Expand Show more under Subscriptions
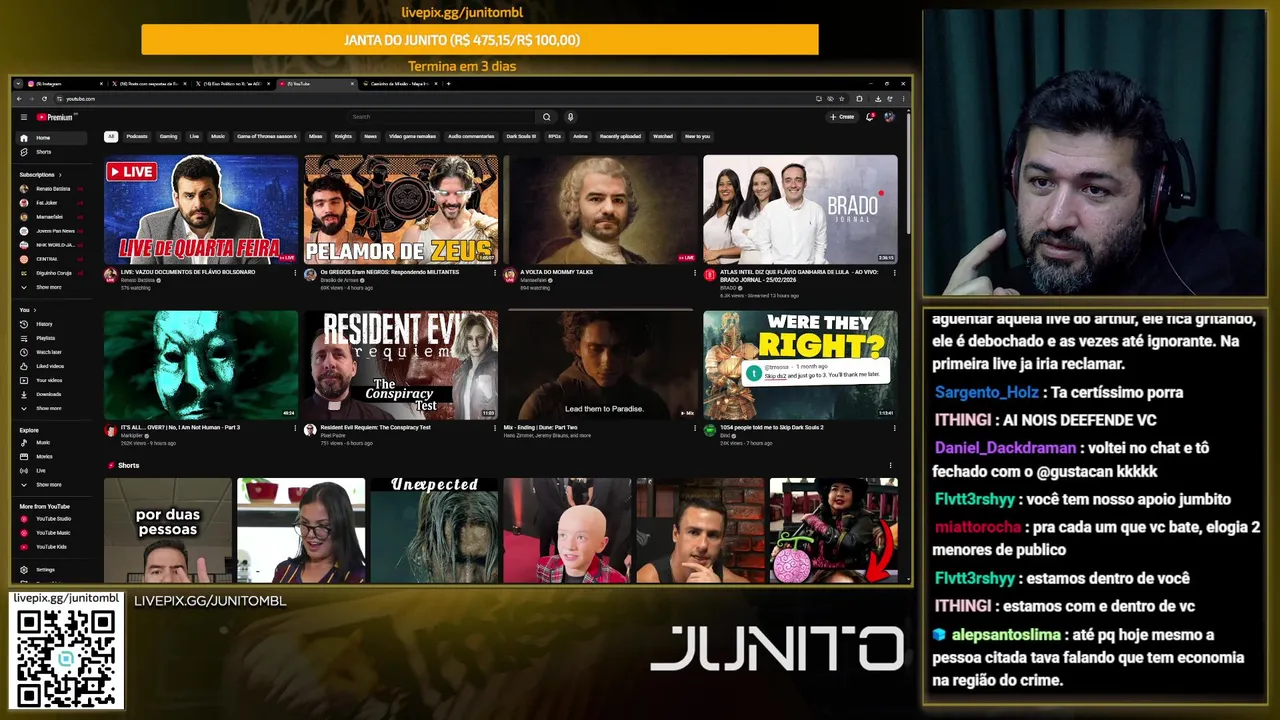The height and width of the screenshot is (720, 1280). tap(53, 287)
